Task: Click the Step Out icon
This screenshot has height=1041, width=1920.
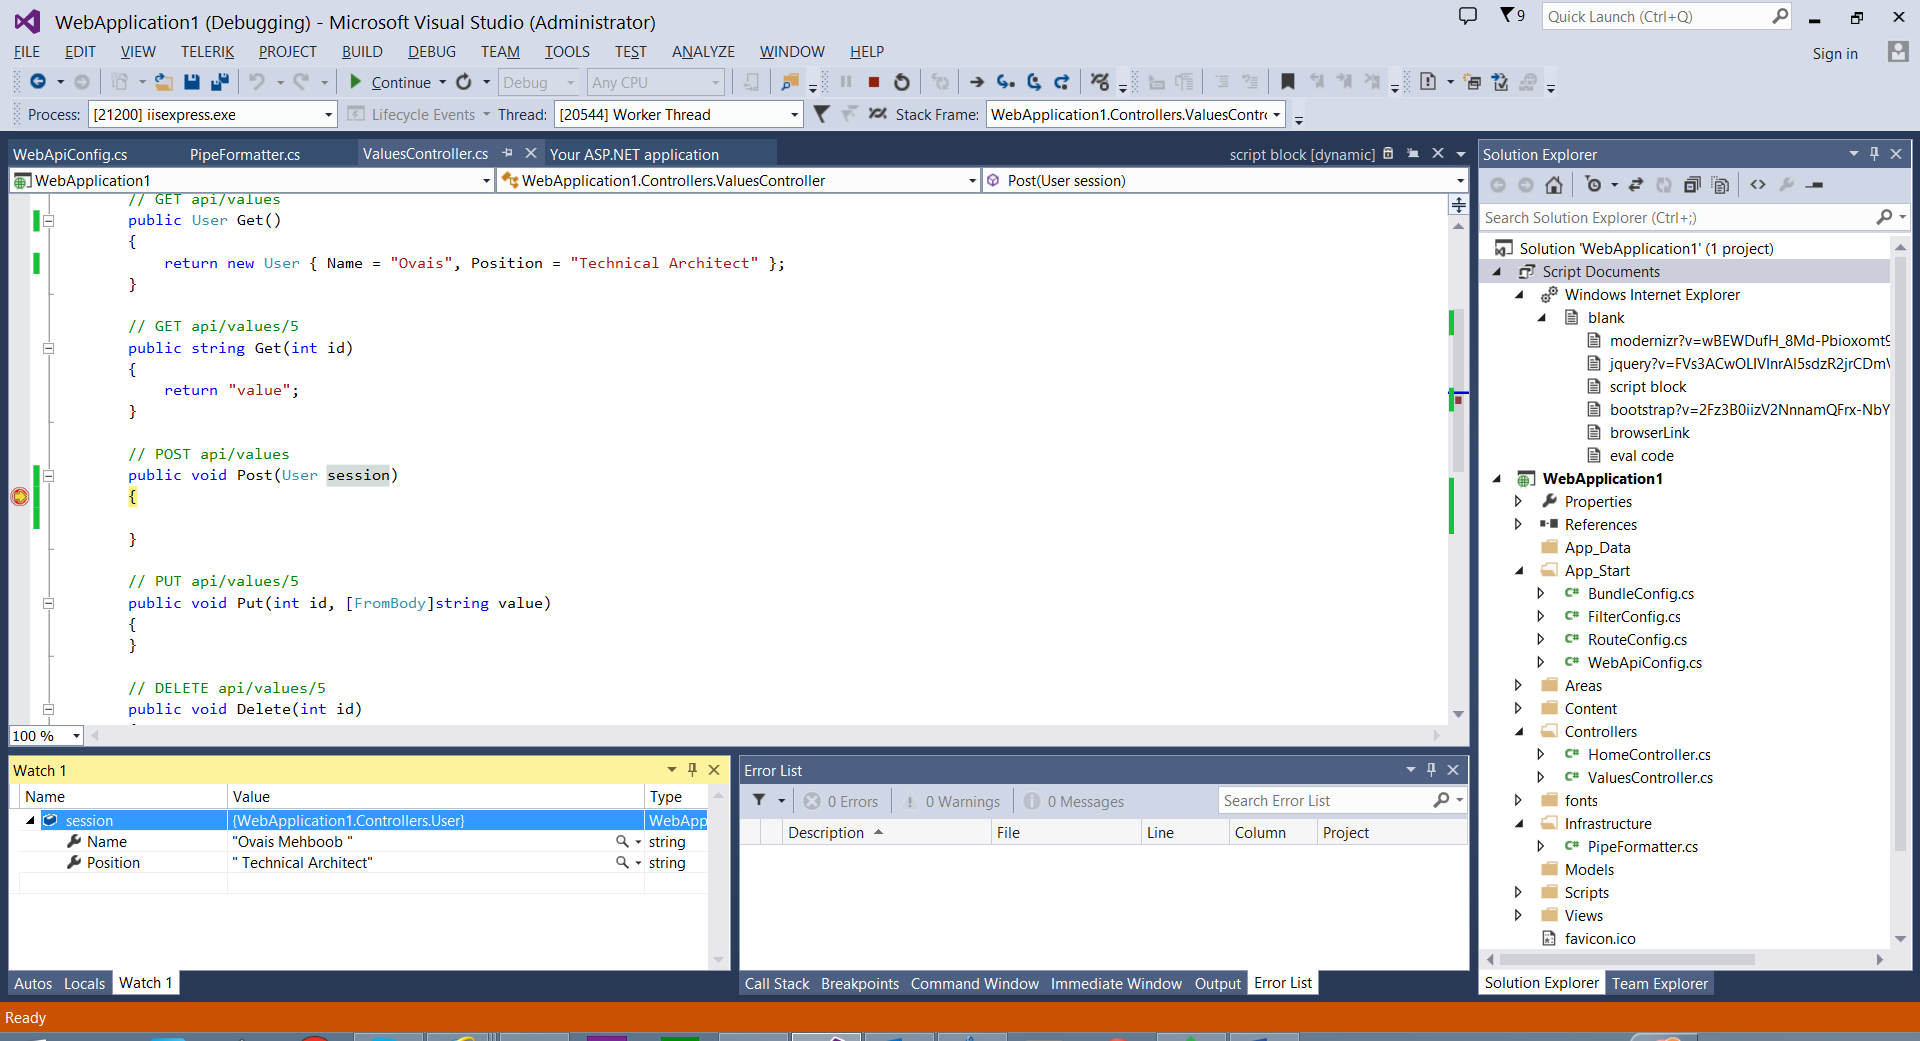Action: tap(1062, 82)
